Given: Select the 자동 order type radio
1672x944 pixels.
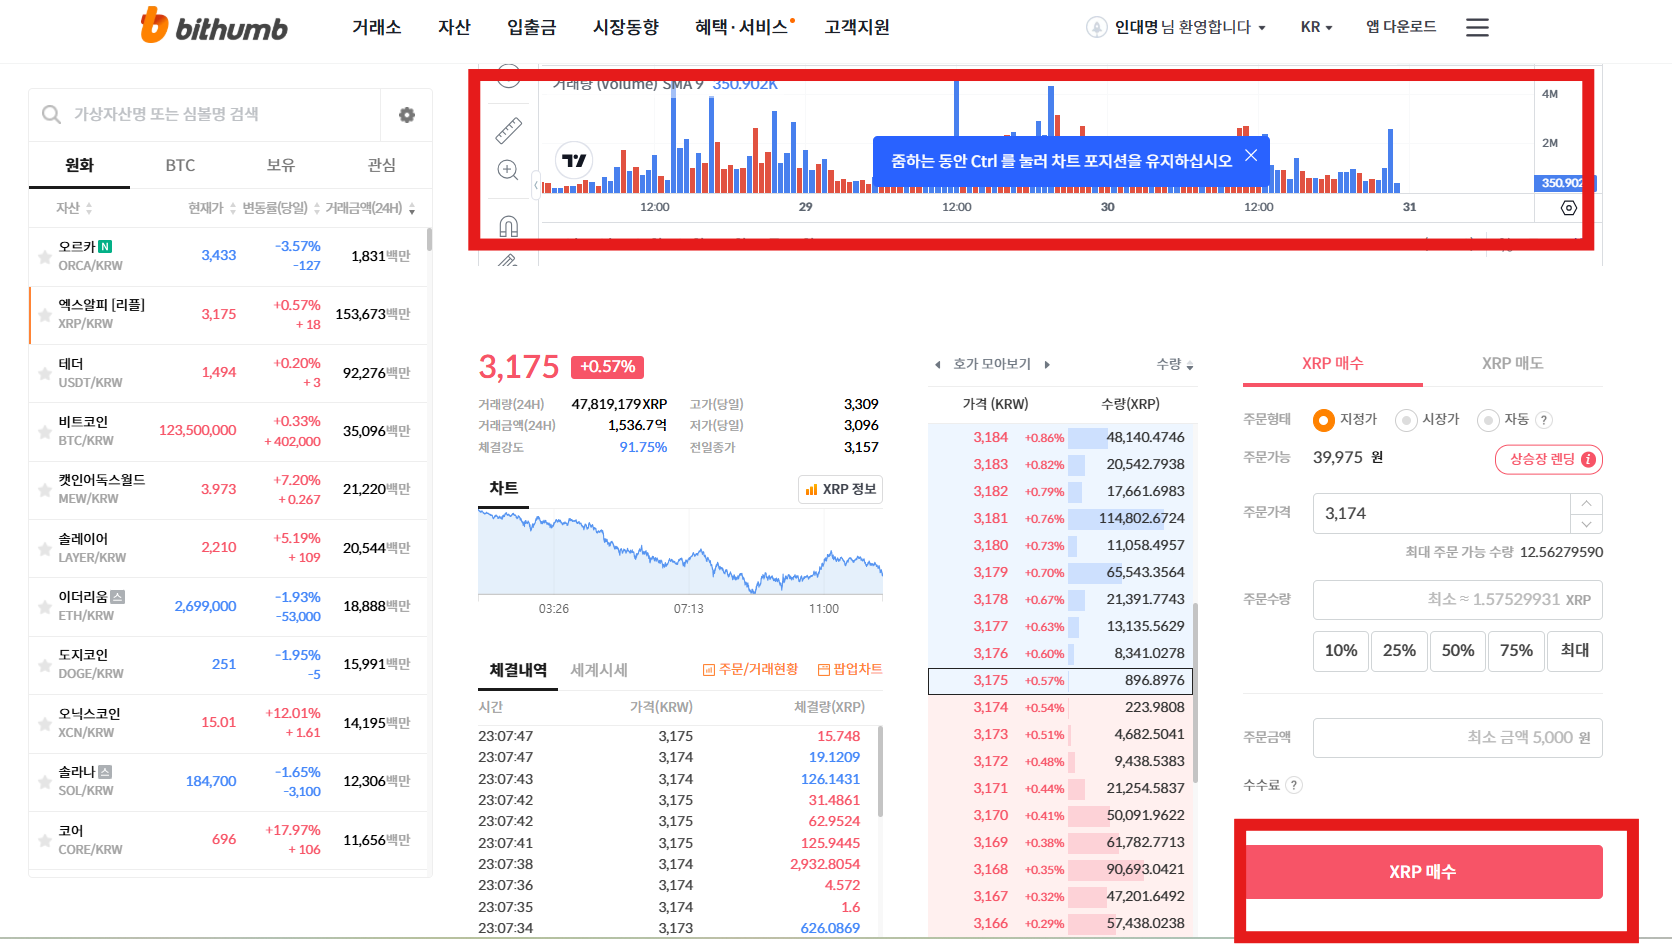Looking at the screenshot, I should [1488, 420].
